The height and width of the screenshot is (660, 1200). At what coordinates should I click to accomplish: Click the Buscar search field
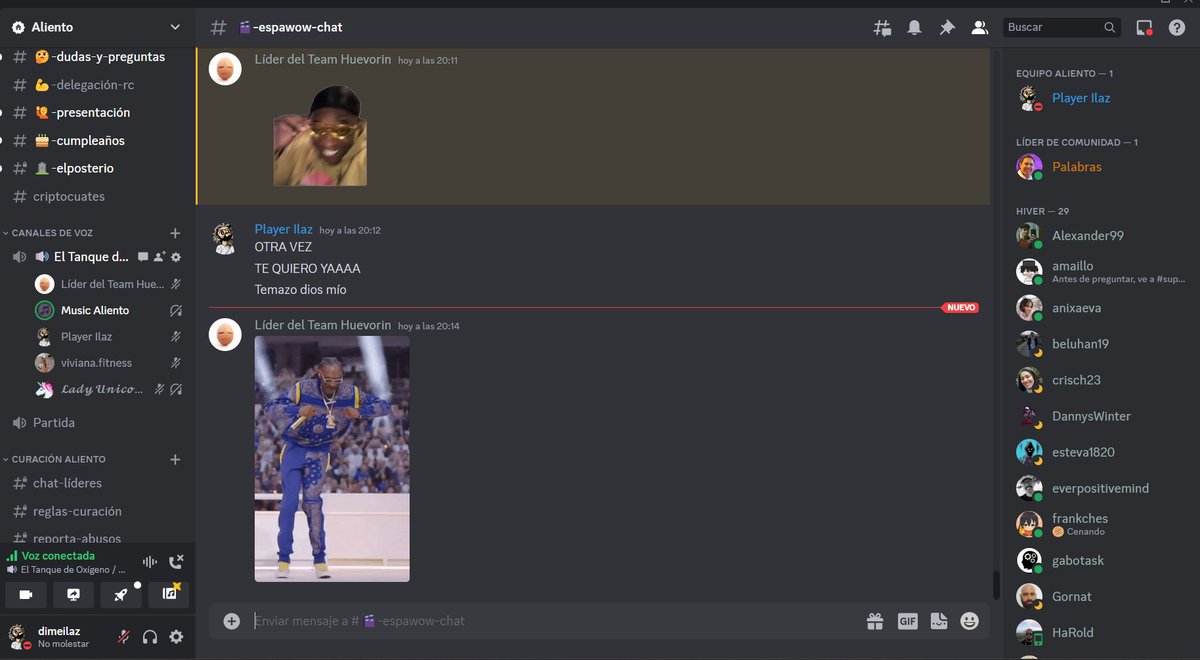[x=1061, y=27]
